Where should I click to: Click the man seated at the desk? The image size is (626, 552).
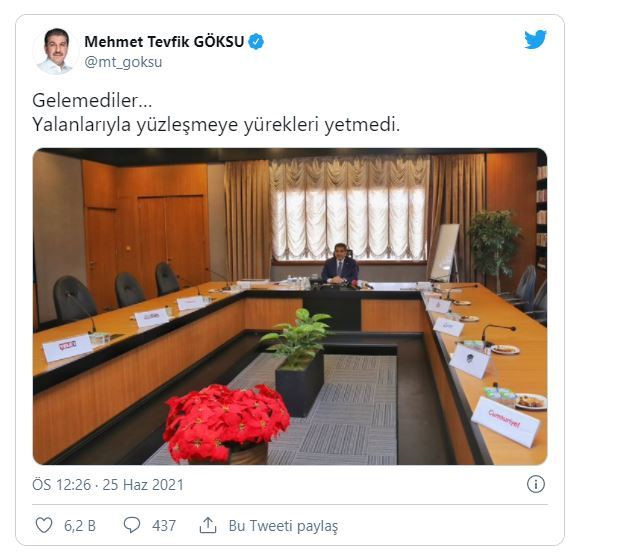coord(339,264)
